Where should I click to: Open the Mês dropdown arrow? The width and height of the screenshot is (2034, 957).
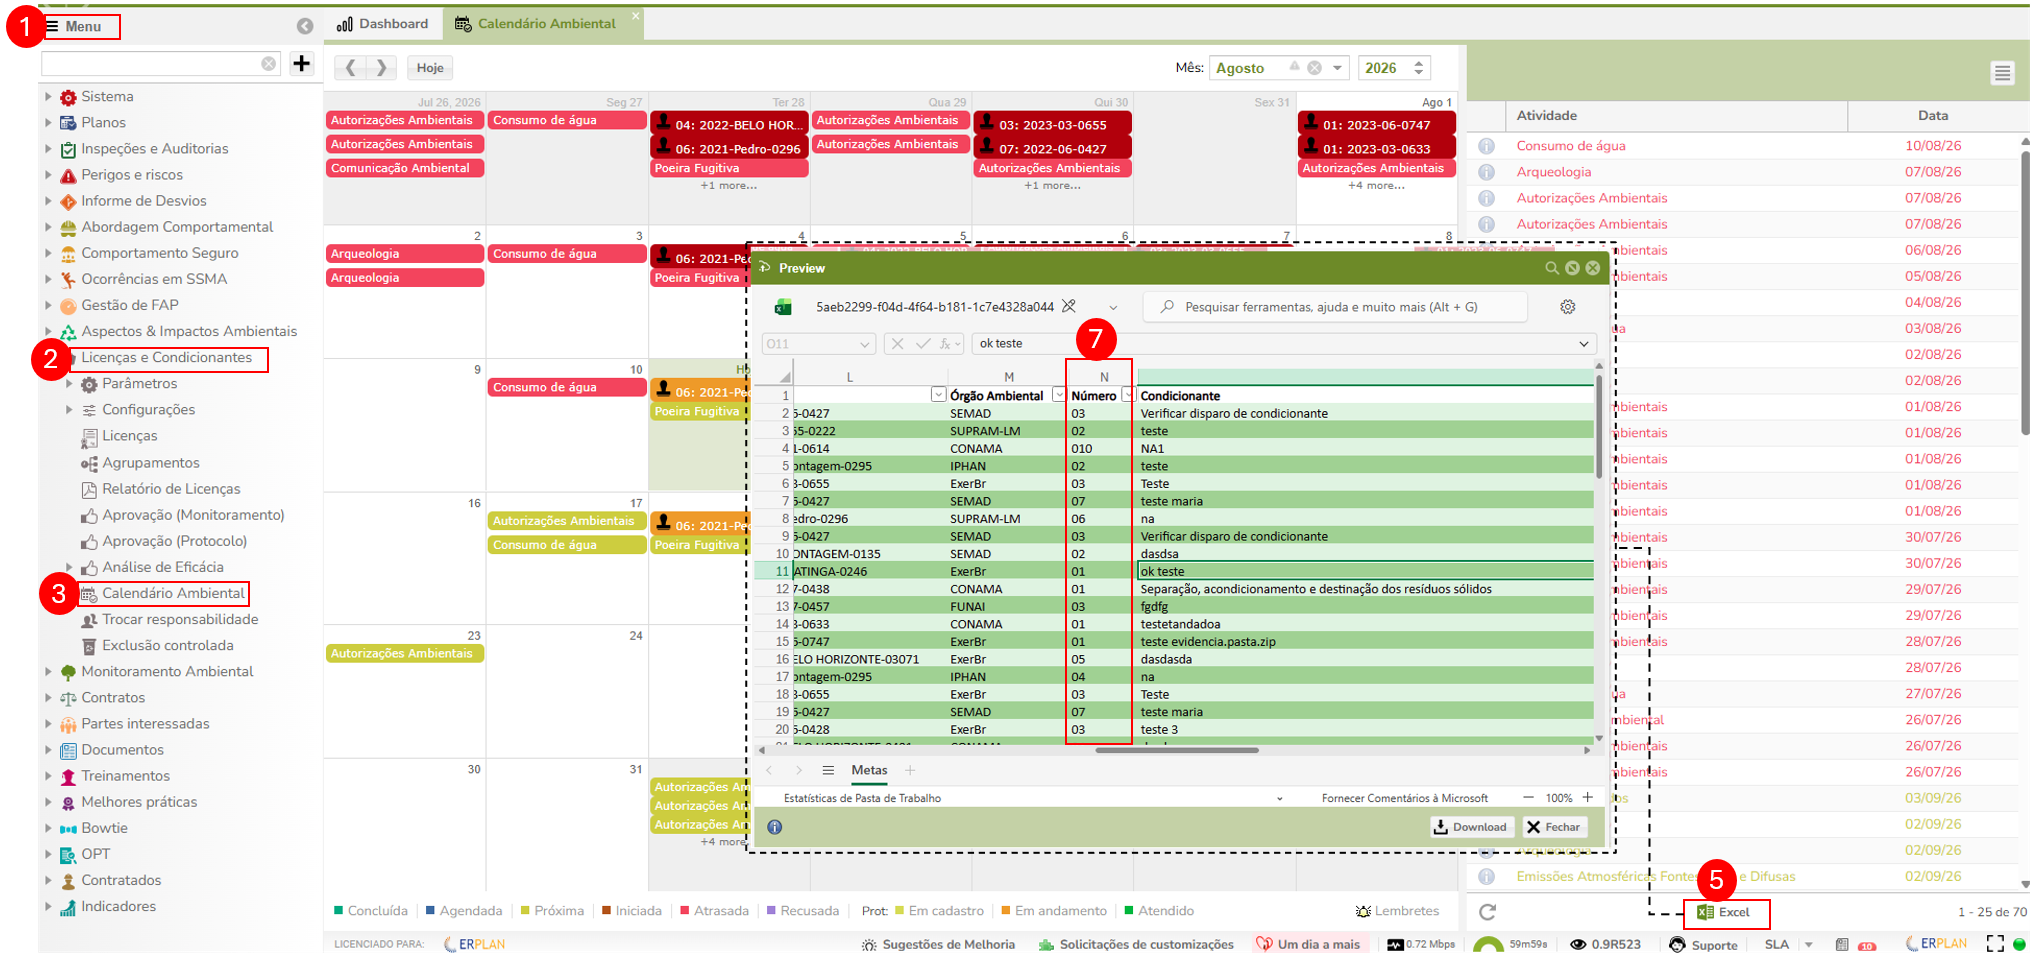coord(1337,68)
